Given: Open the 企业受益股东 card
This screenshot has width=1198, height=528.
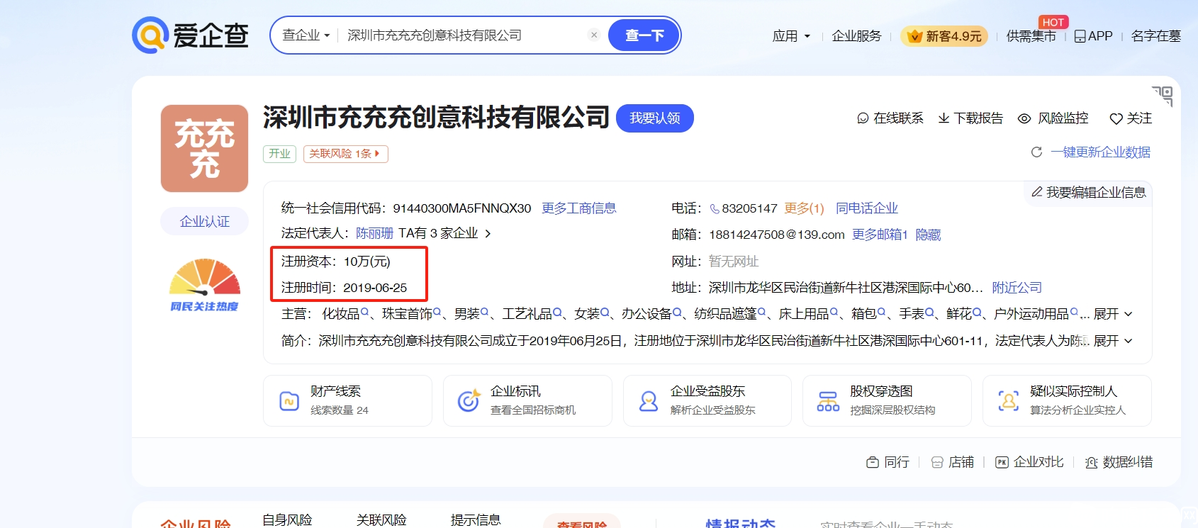Looking at the screenshot, I should pyautogui.click(x=707, y=400).
